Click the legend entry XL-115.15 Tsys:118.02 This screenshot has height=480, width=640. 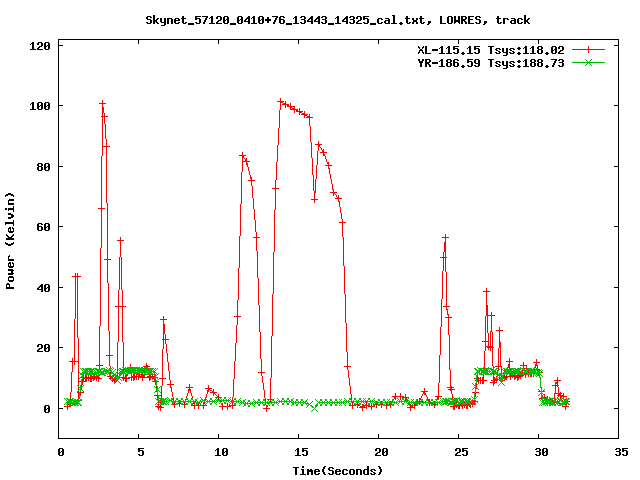coord(491,50)
